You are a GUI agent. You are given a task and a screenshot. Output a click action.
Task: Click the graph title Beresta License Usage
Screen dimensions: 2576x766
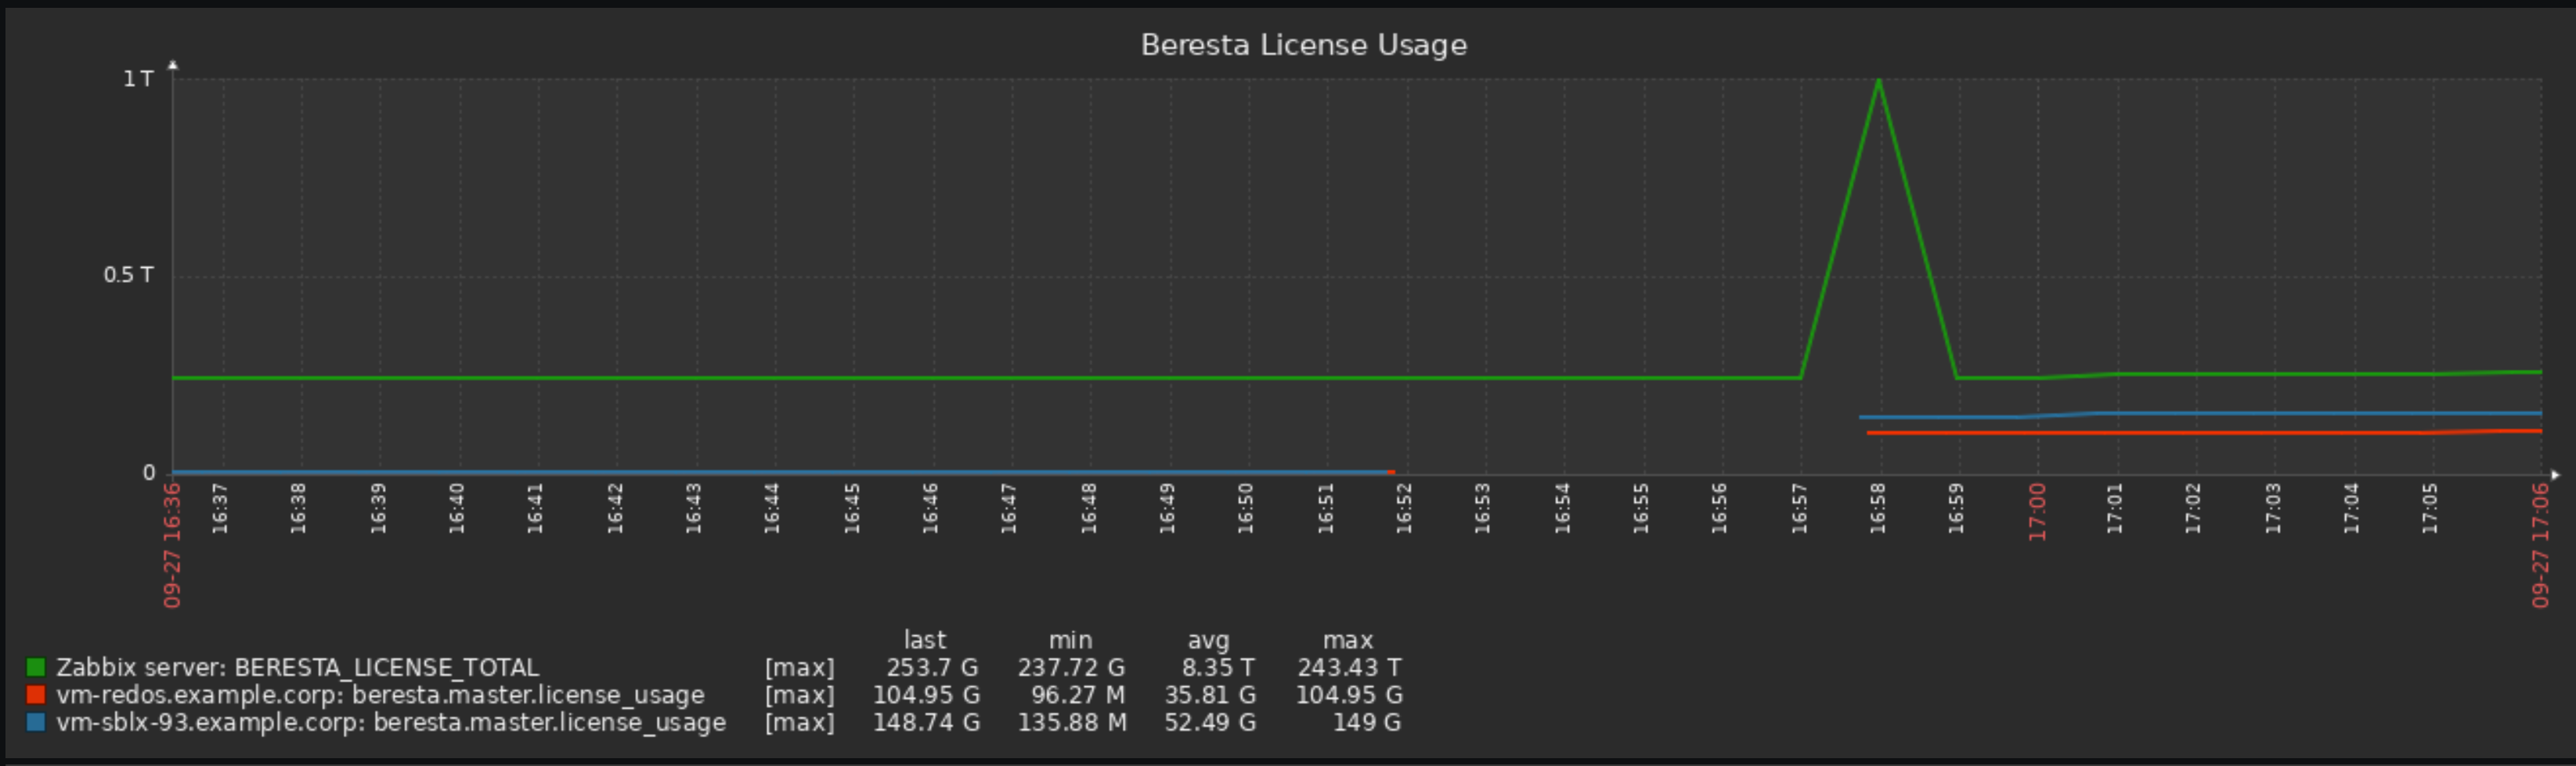click(x=1303, y=45)
